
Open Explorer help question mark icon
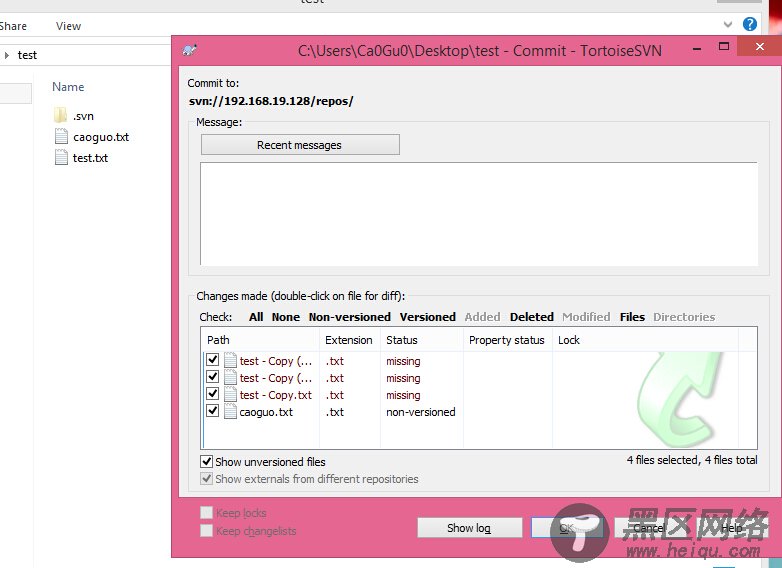tap(750, 24)
